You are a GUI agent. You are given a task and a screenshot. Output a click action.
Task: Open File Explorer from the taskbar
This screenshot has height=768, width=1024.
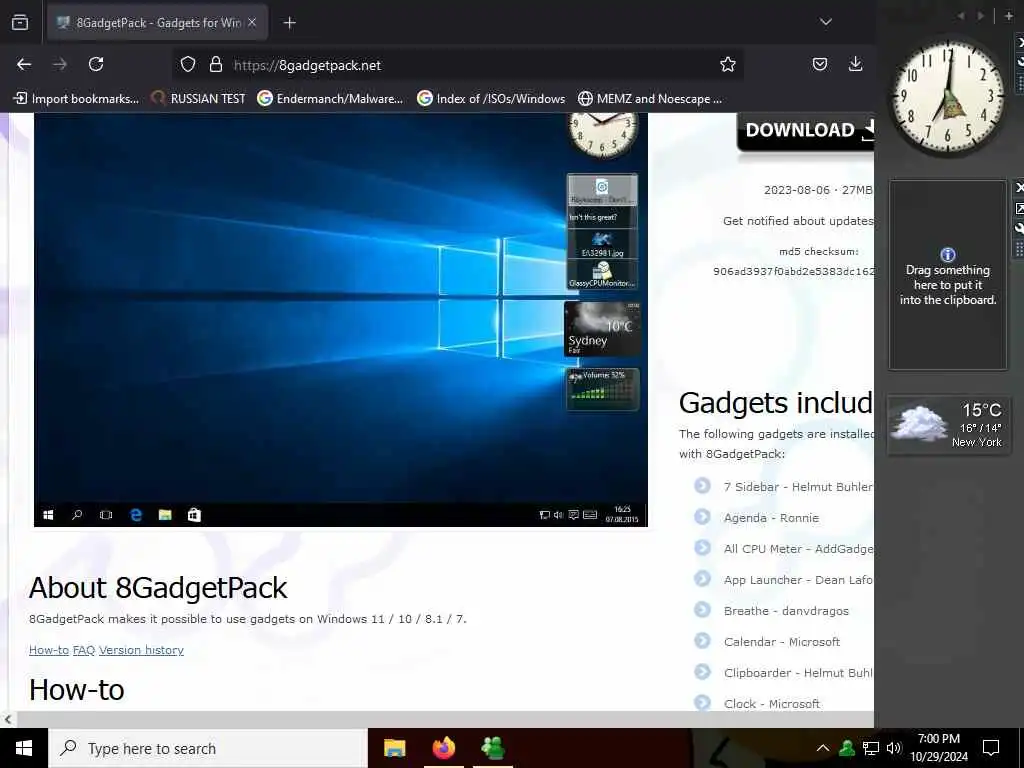point(394,748)
